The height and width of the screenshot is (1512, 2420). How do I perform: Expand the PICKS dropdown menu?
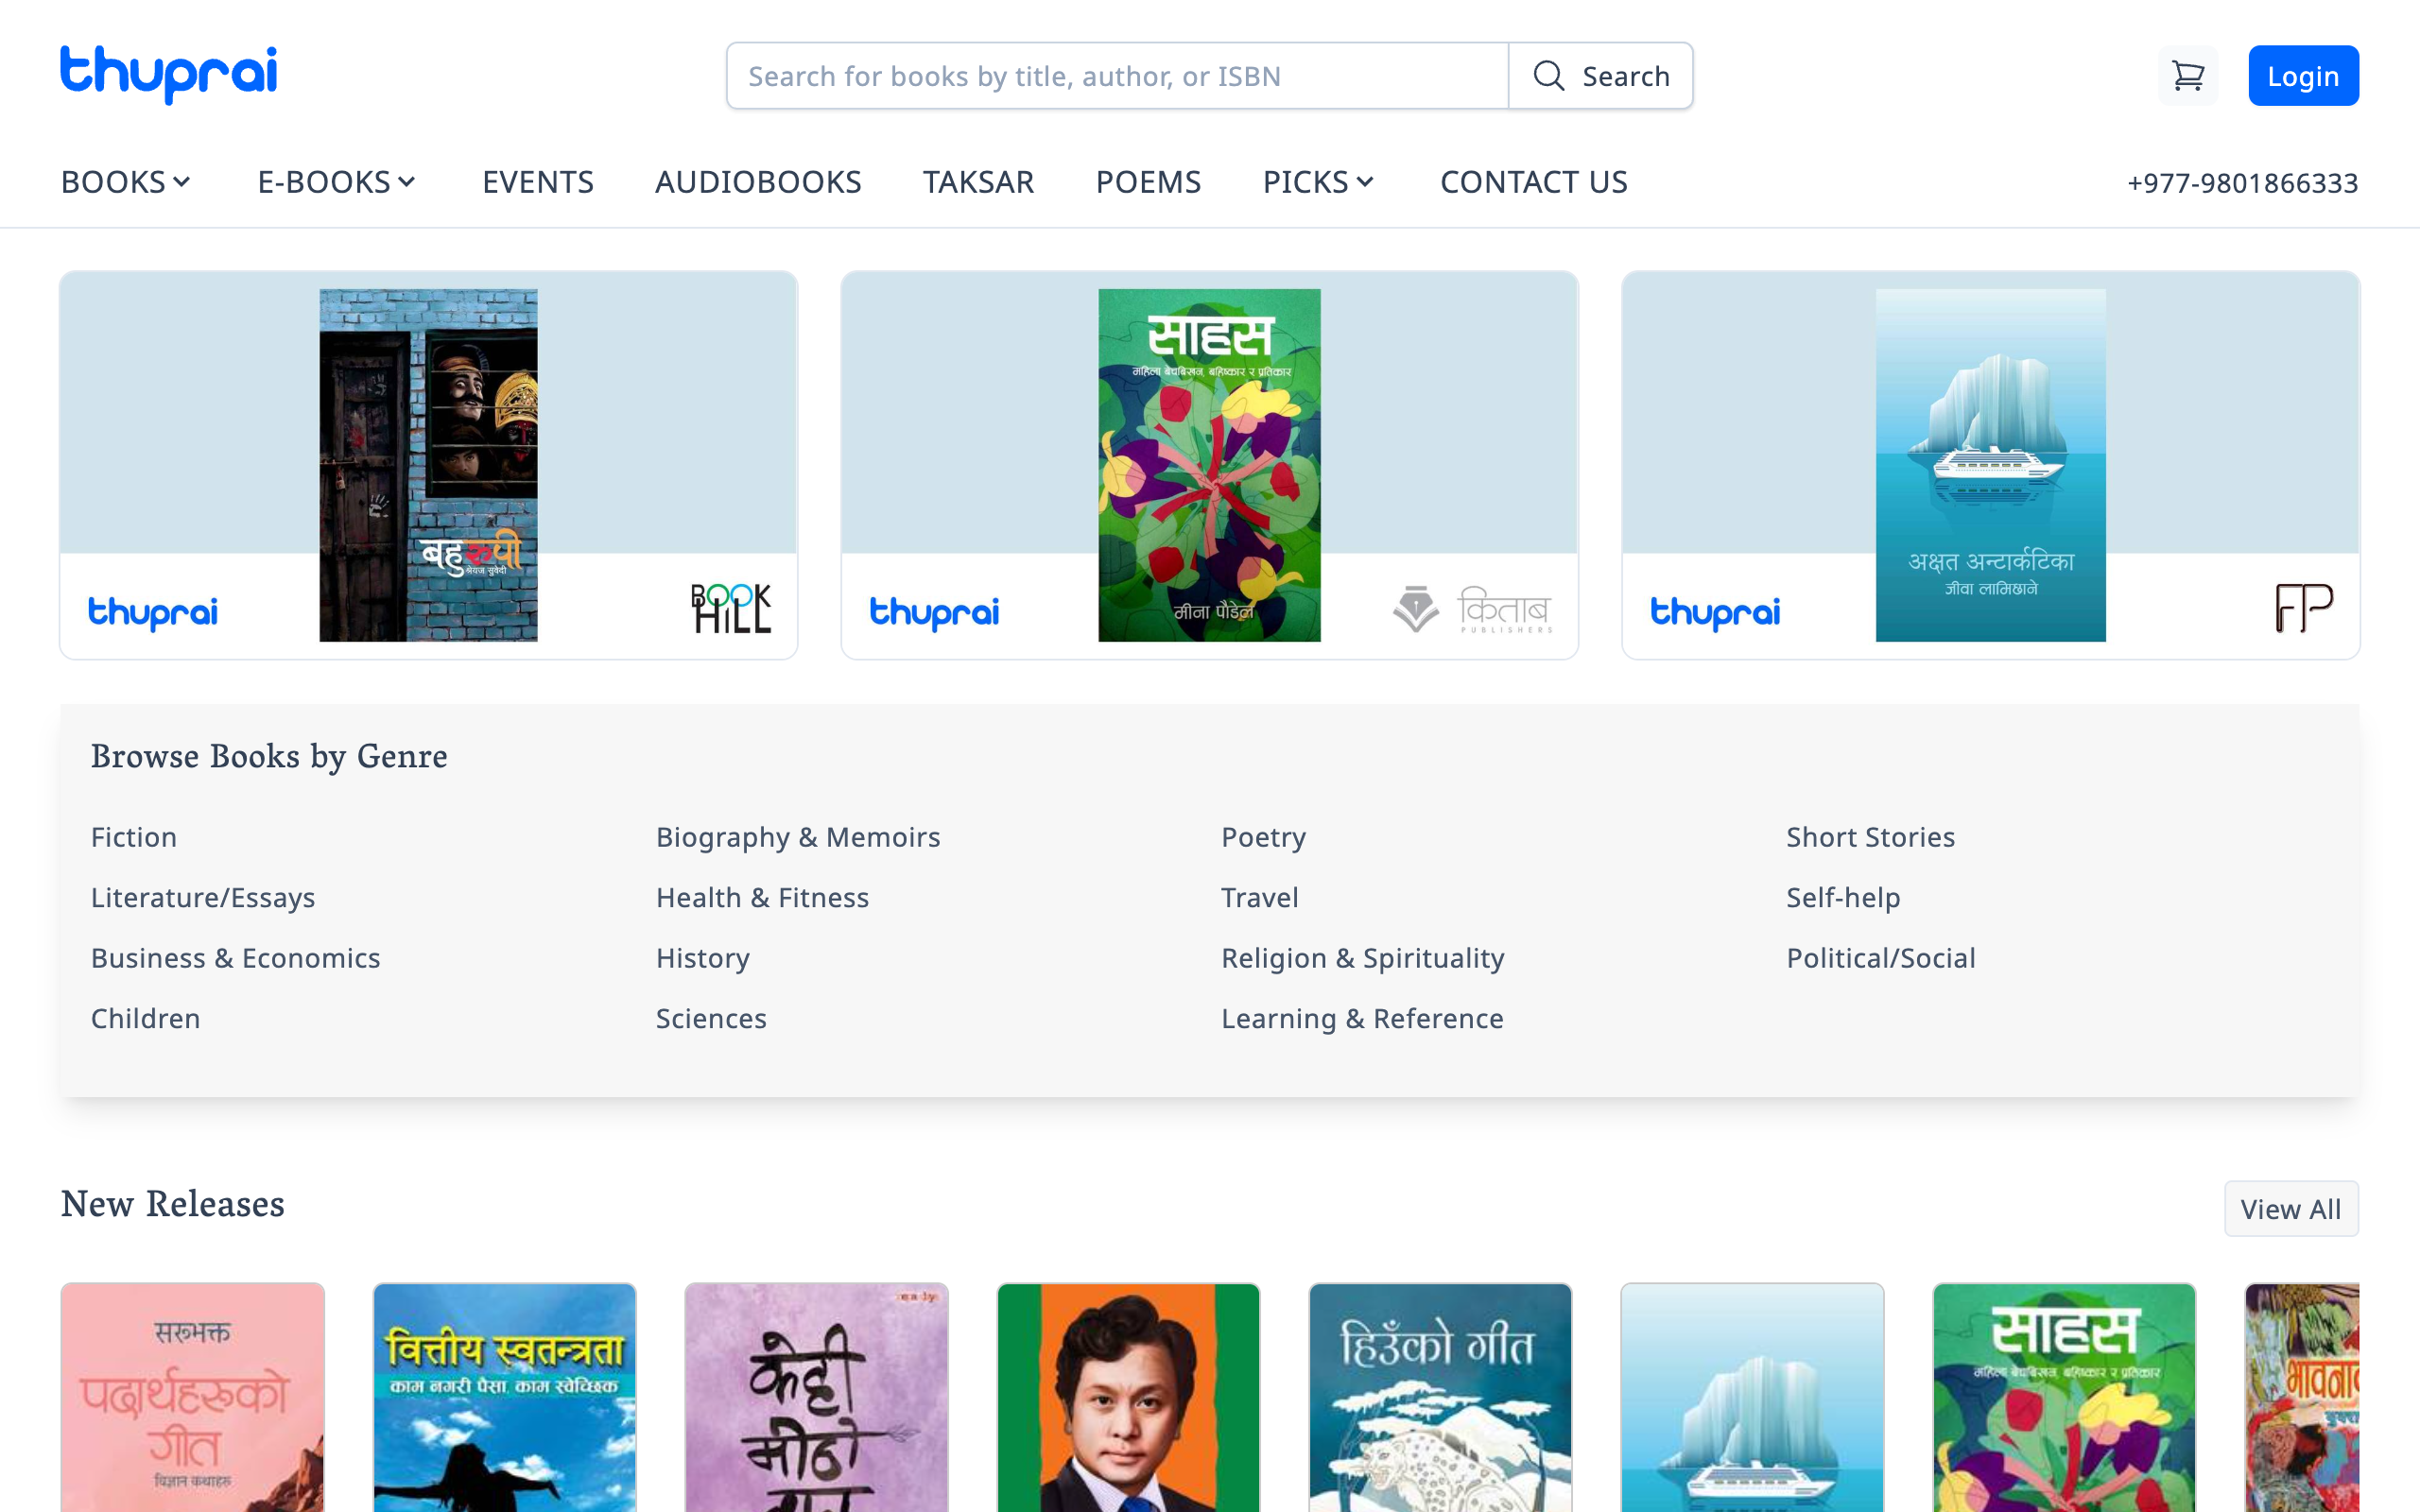(1318, 182)
